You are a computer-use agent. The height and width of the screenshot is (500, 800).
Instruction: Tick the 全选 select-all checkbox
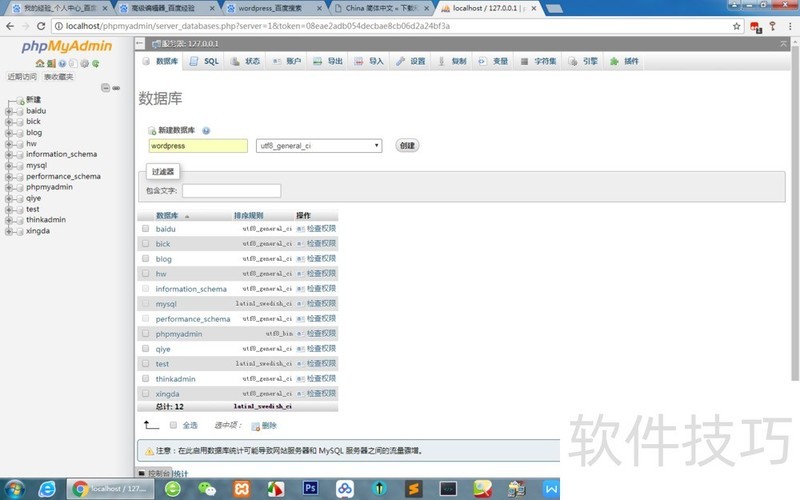tap(173, 425)
